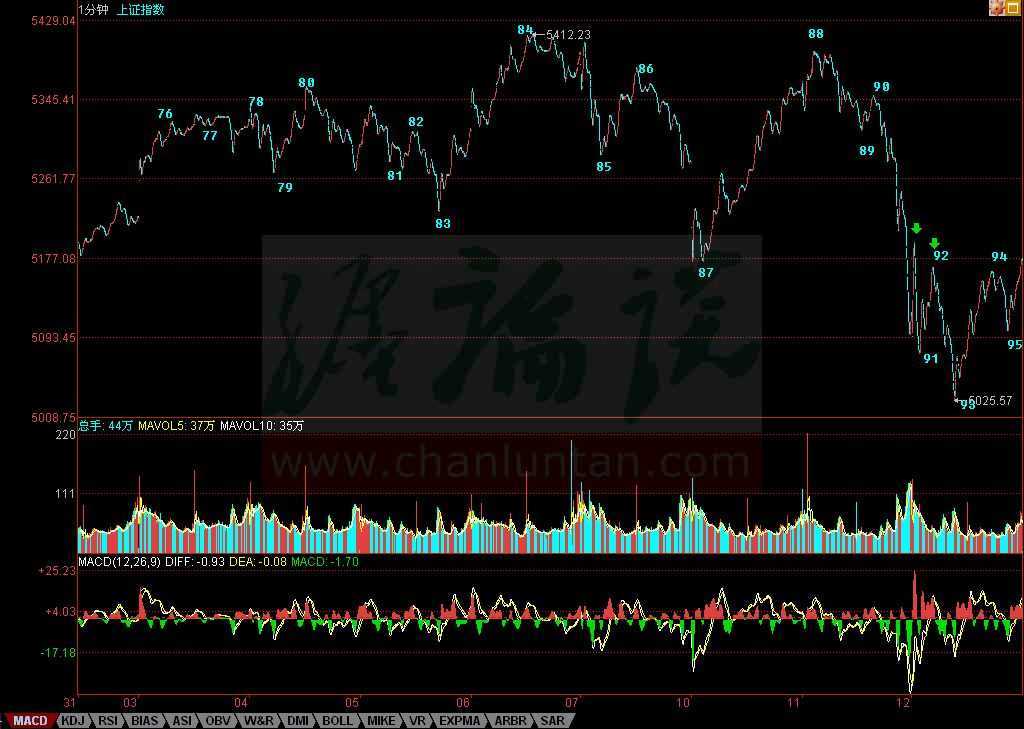1024x729 pixels.
Task: Switch to the EXPMA indicator tab
Action: [459, 720]
